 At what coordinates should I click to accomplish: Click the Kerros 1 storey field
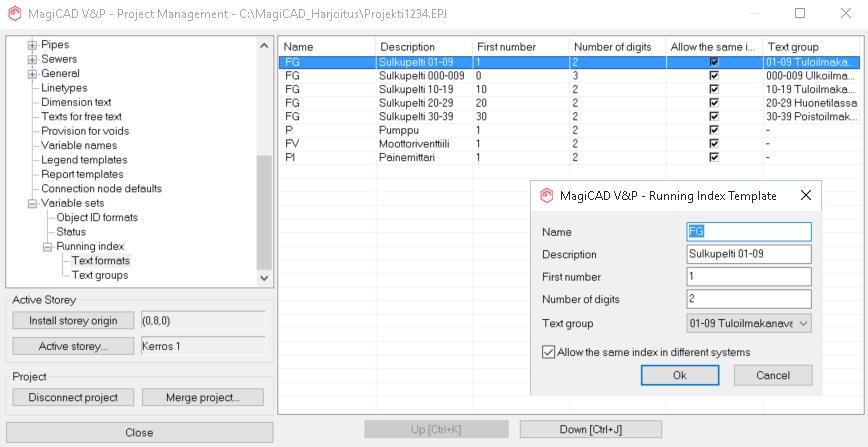point(203,346)
